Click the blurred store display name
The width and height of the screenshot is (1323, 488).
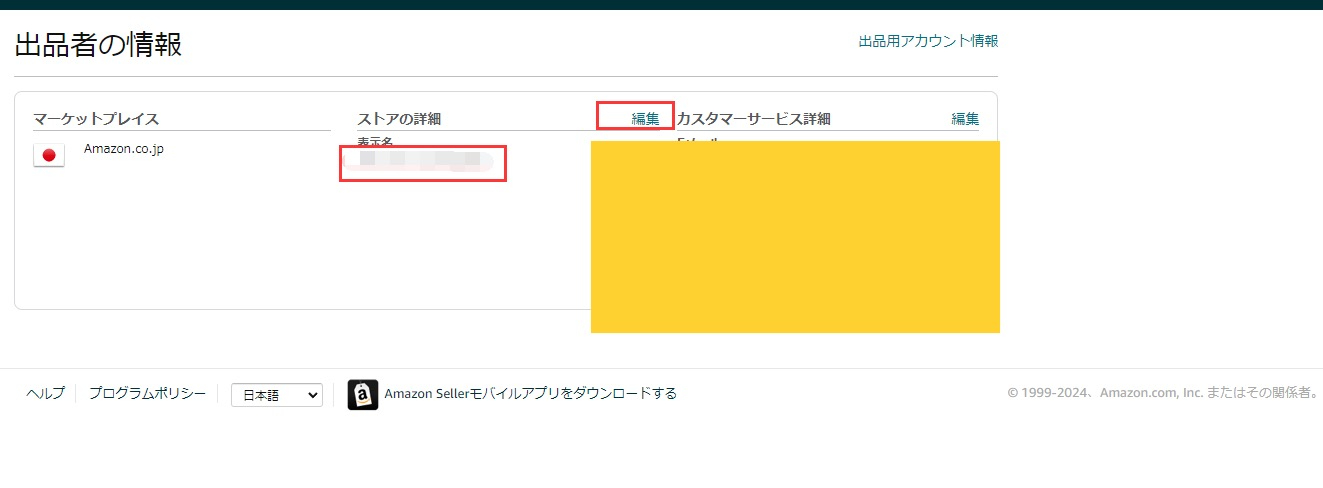(420, 160)
